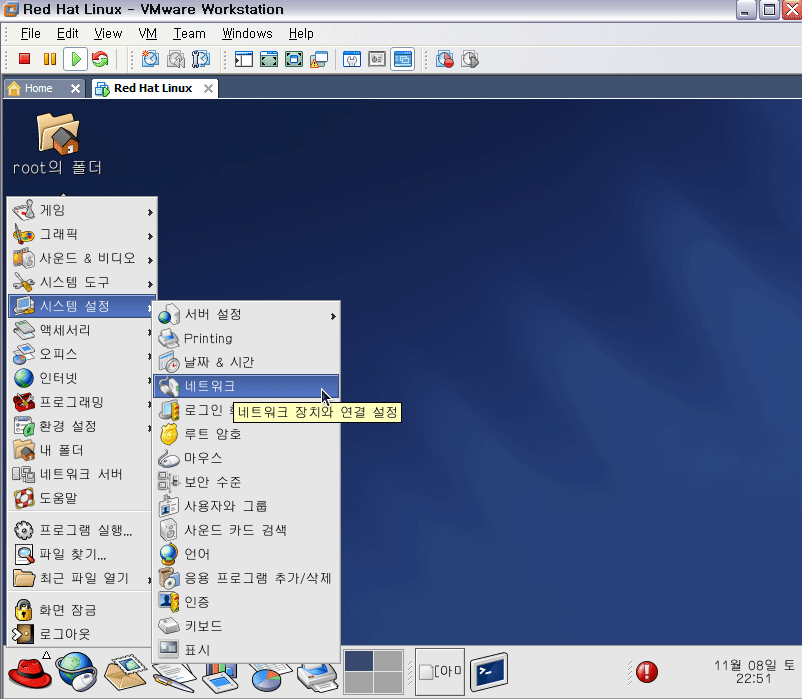Switch to the Home tab

(38, 88)
